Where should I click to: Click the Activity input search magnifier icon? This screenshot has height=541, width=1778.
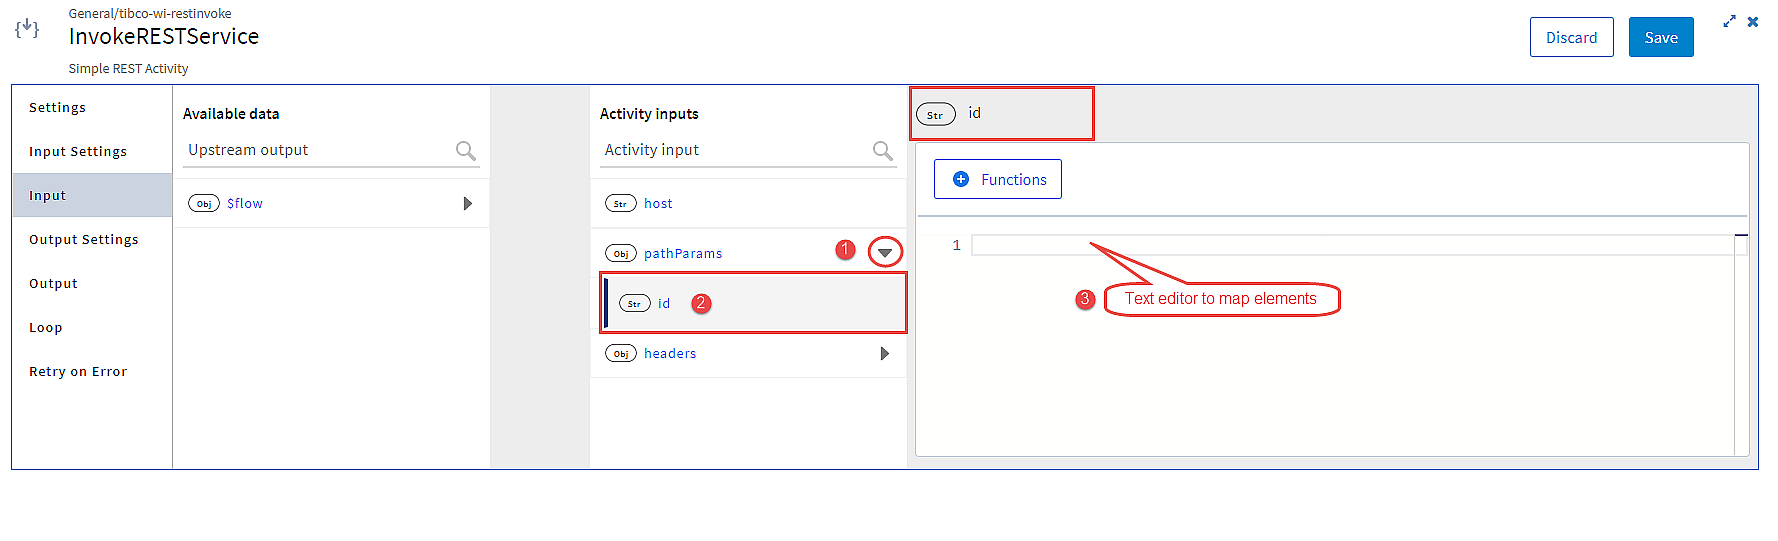882,150
